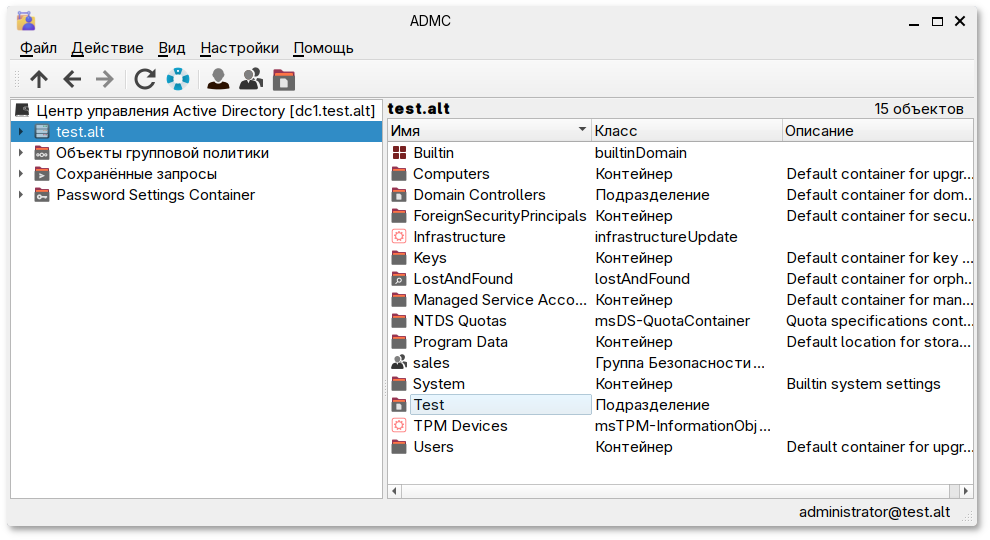This screenshot has width=990, height=540.
Task: Expand the test.alt tree node
Action: point(21,132)
